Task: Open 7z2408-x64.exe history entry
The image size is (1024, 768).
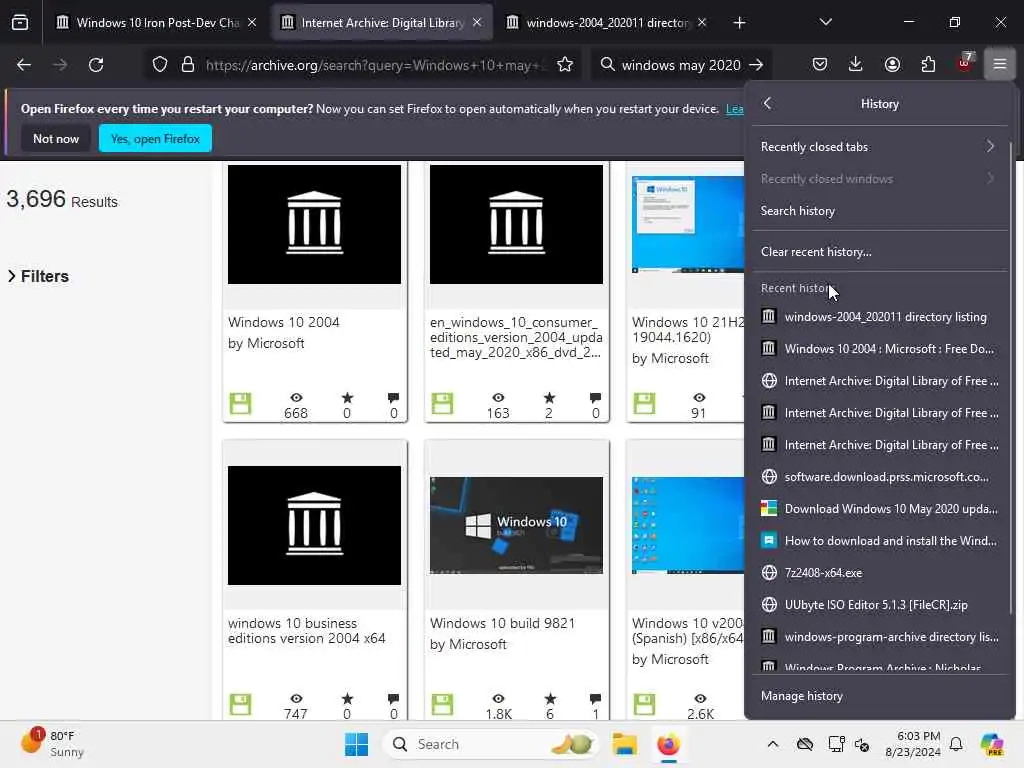Action: click(x=878, y=573)
